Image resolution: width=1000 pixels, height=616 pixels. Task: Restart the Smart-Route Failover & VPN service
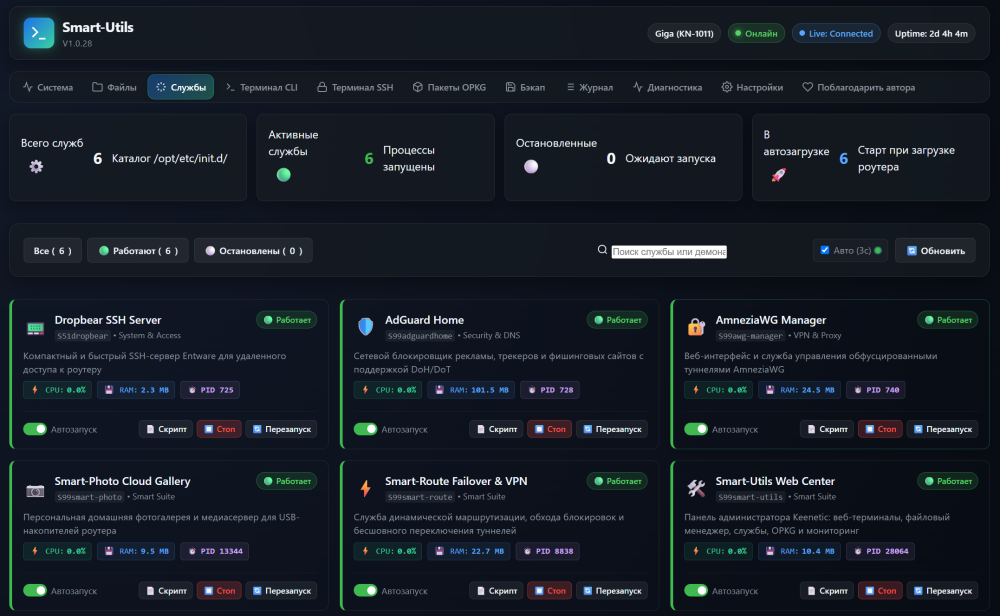tap(612, 590)
